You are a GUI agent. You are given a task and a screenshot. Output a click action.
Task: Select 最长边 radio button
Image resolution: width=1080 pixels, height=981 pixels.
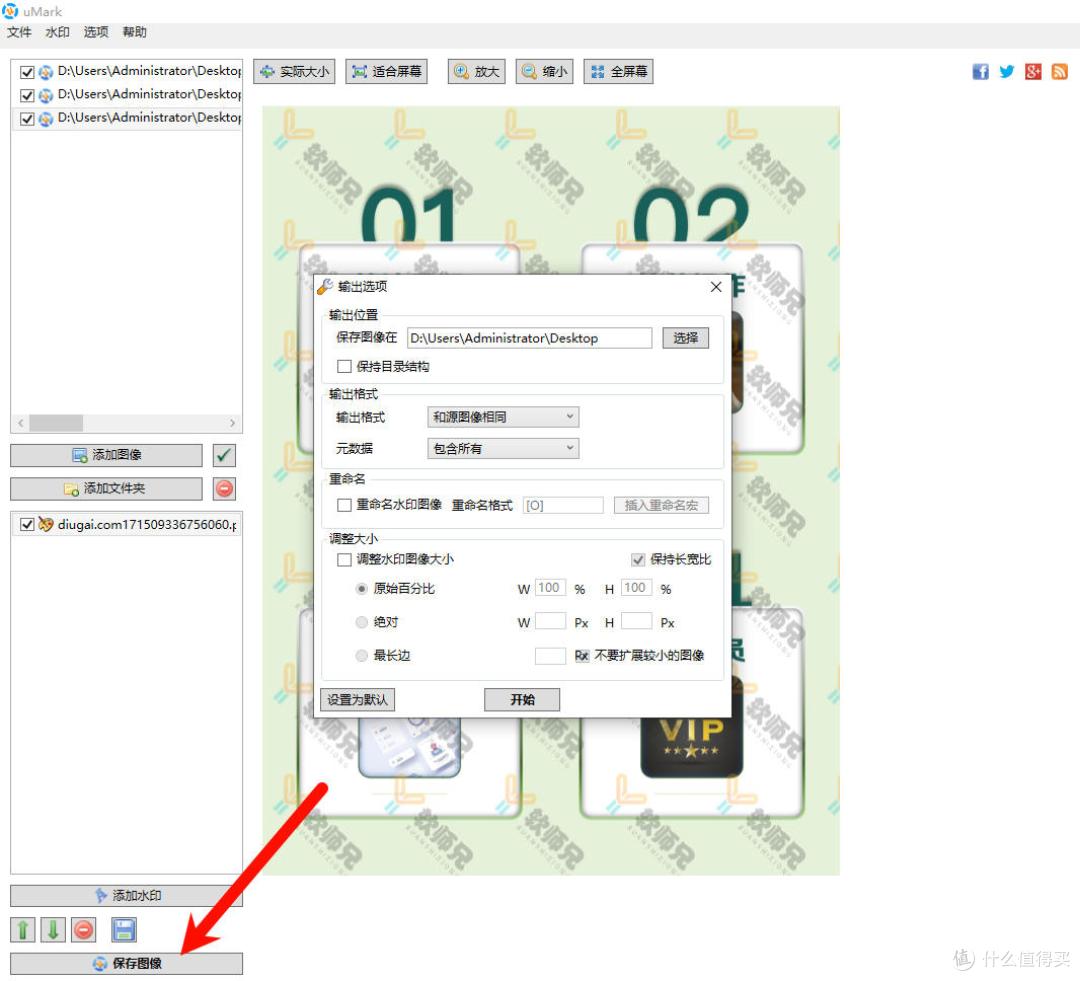(361, 656)
